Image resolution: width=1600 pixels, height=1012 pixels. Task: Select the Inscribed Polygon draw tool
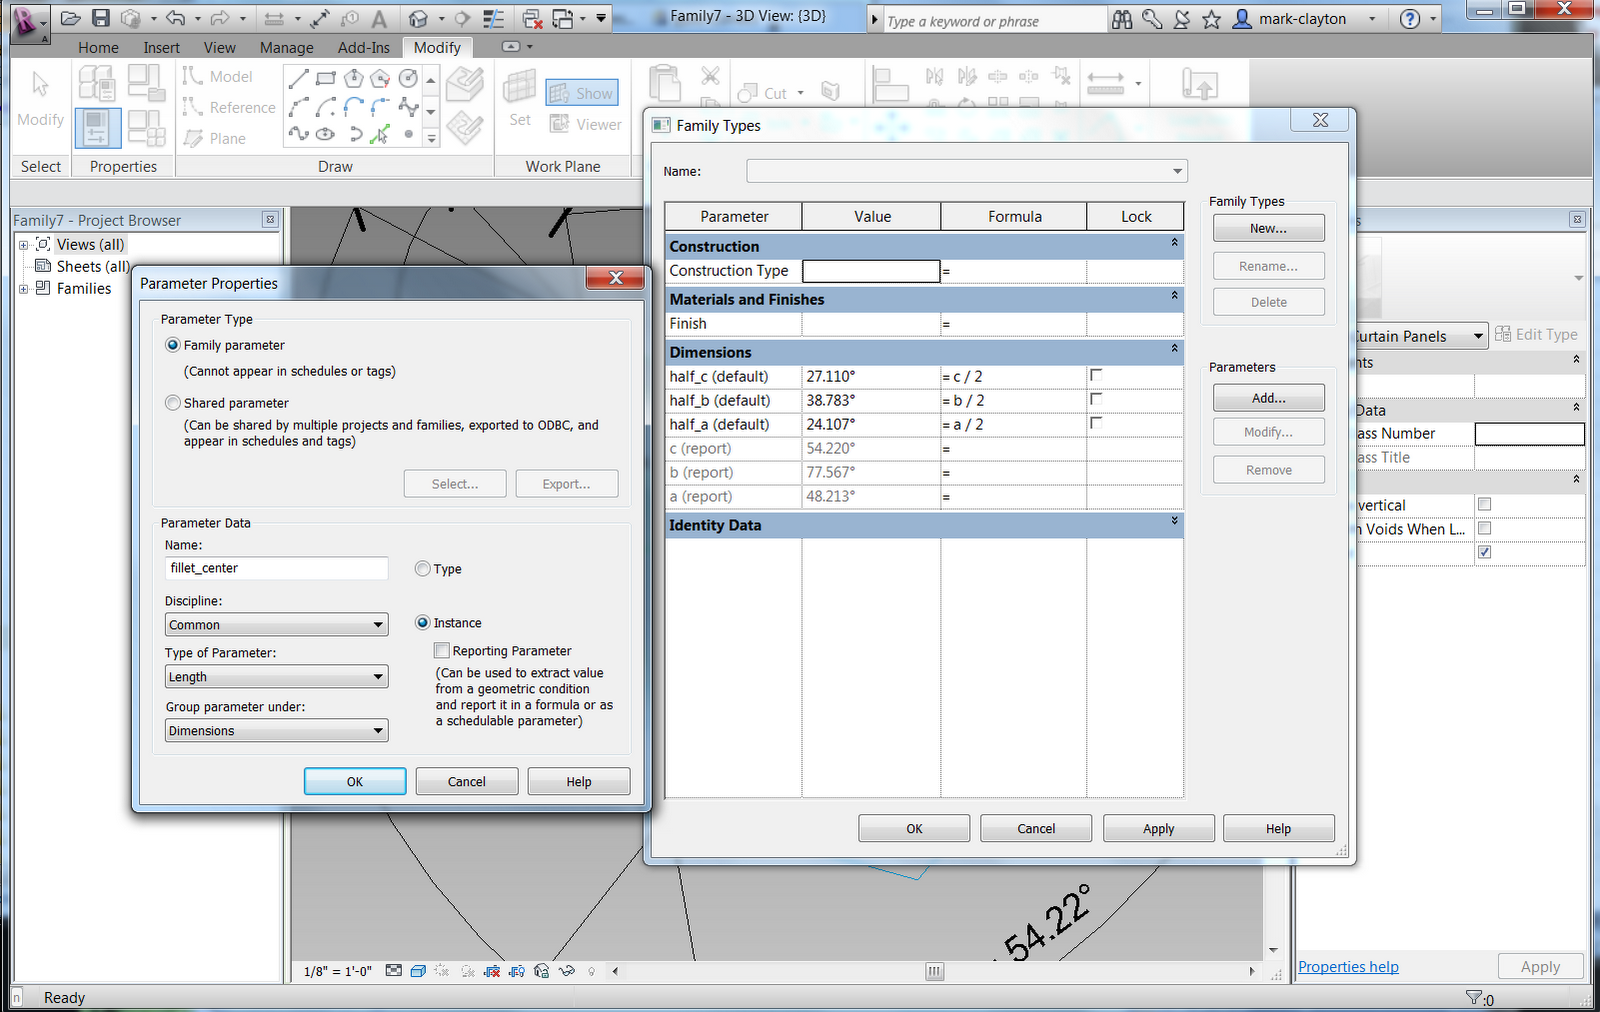[x=353, y=78]
